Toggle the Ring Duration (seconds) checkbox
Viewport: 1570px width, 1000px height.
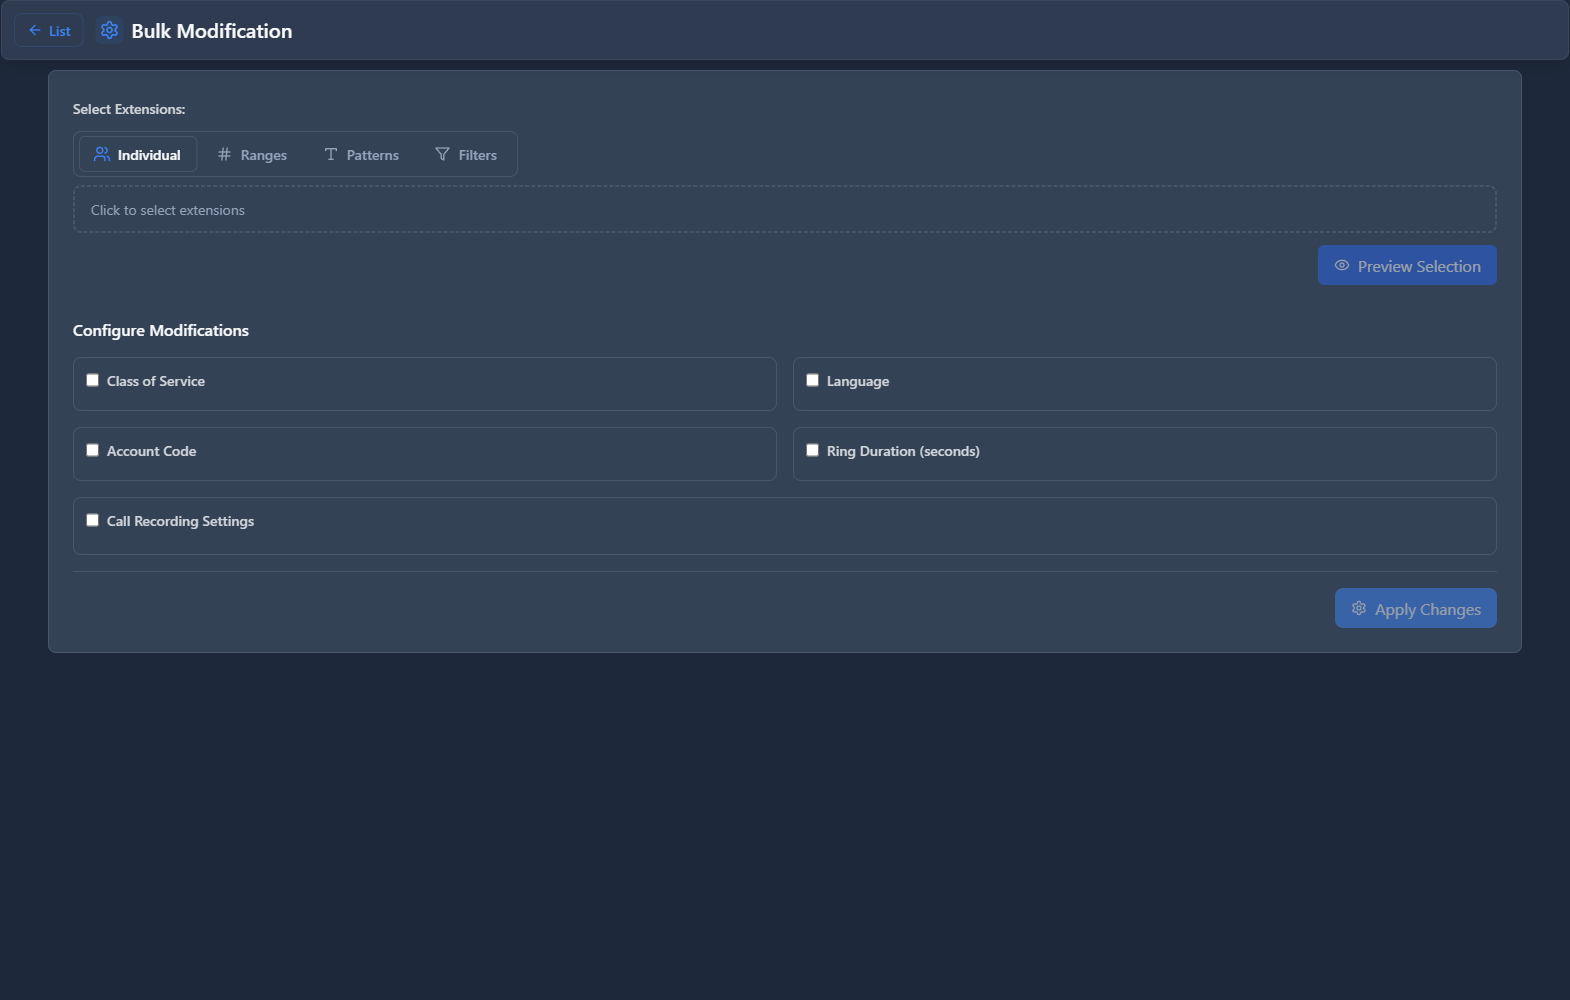(x=813, y=450)
